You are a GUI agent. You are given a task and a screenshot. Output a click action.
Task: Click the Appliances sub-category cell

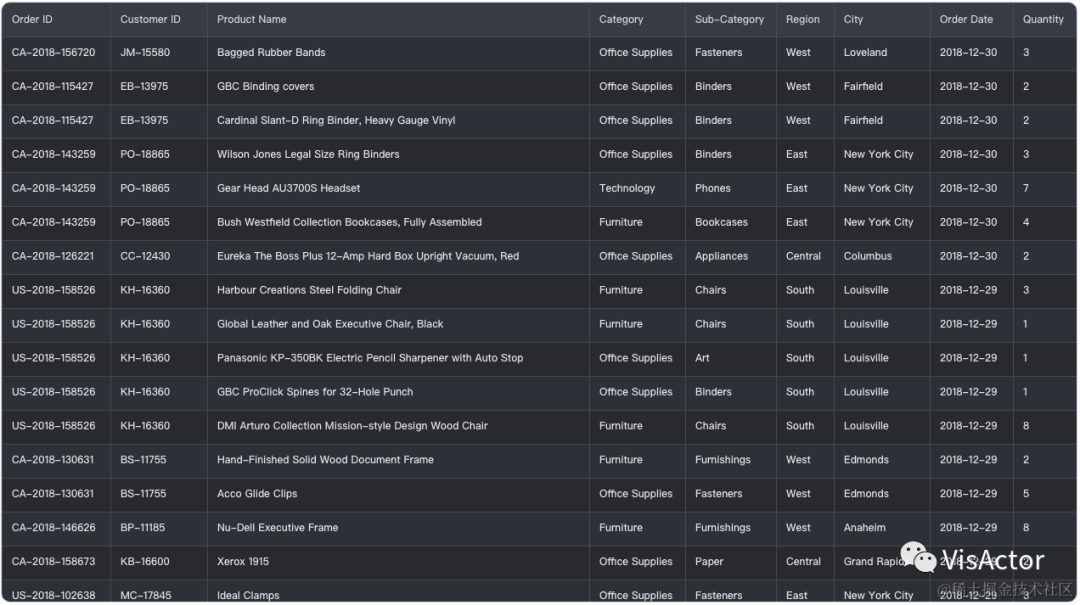(x=721, y=256)
